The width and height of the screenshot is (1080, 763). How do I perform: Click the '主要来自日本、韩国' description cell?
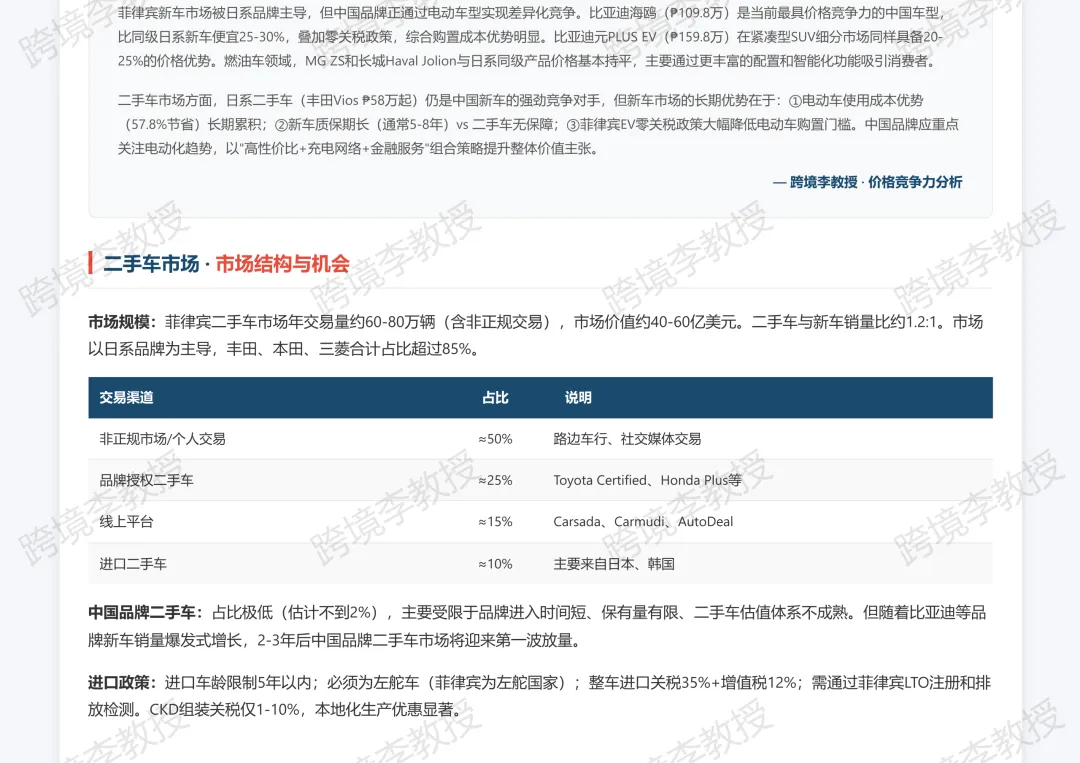point(614,563)
